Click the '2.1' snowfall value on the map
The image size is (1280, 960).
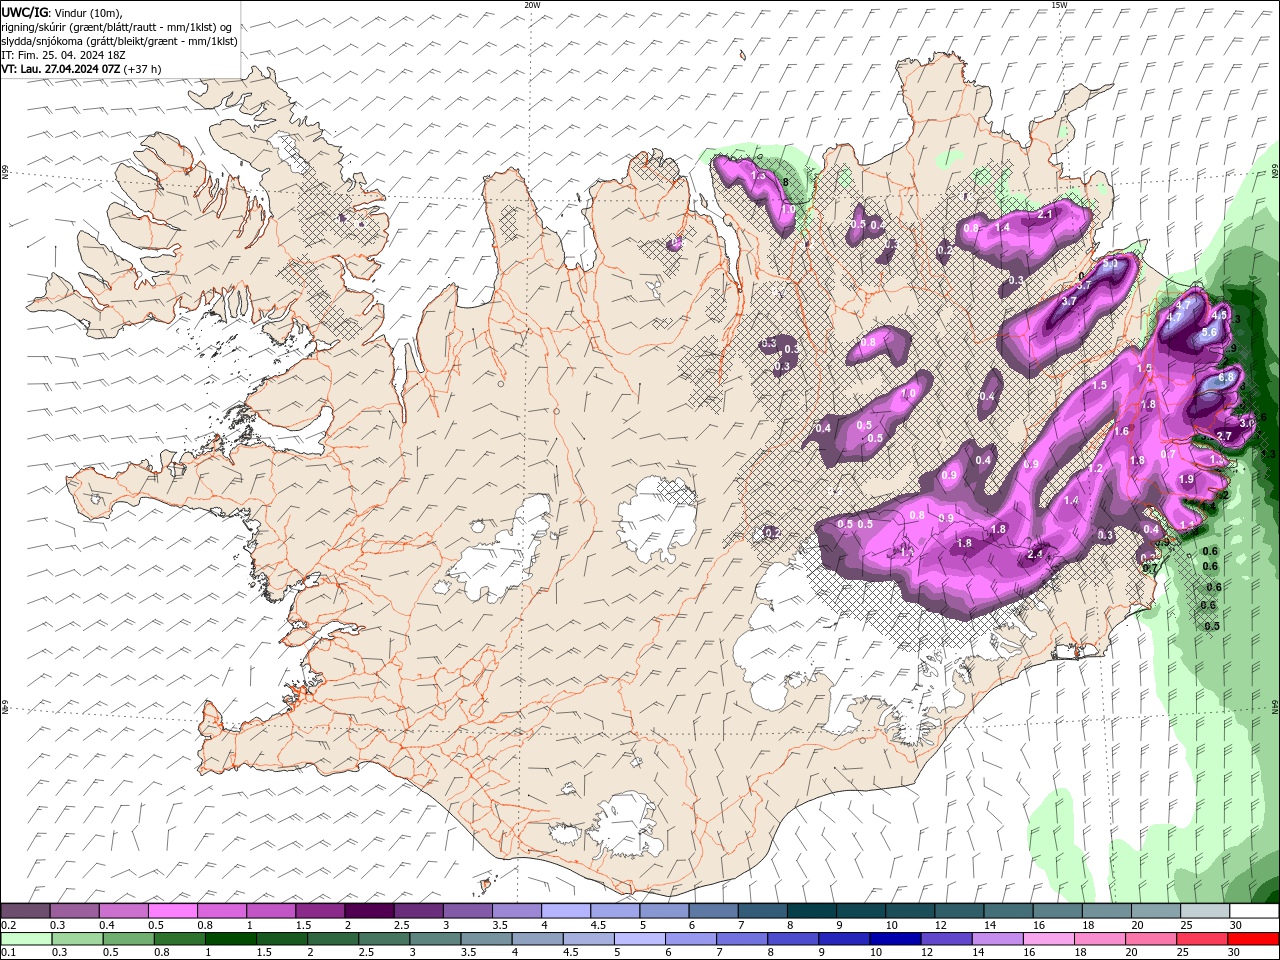pos(1046,214)
